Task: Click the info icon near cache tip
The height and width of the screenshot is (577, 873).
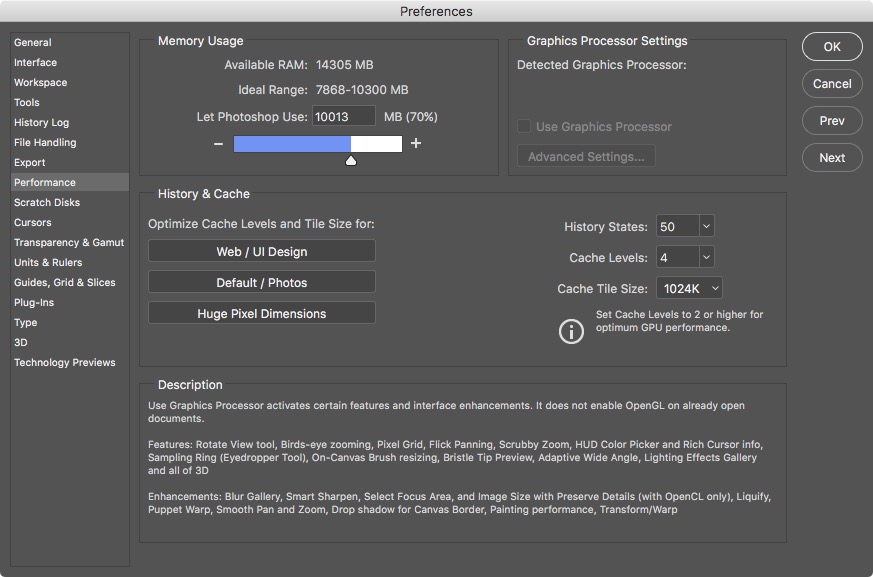Action: tap(571, 331)
